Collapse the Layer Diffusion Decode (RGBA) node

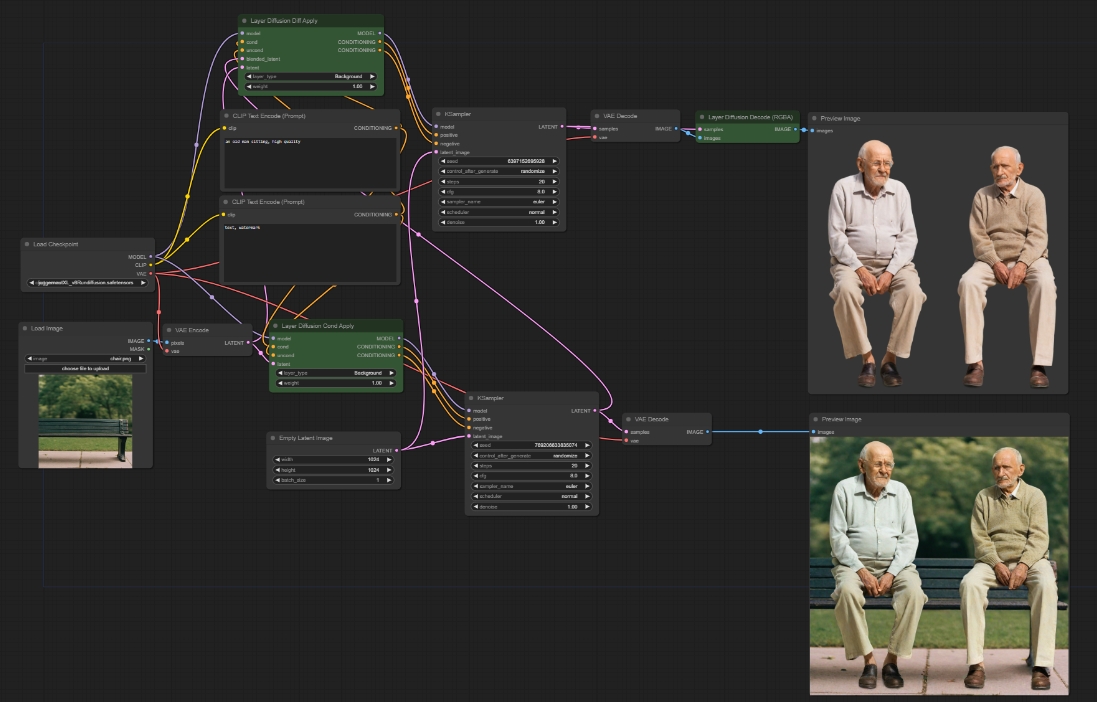[701, 116]
